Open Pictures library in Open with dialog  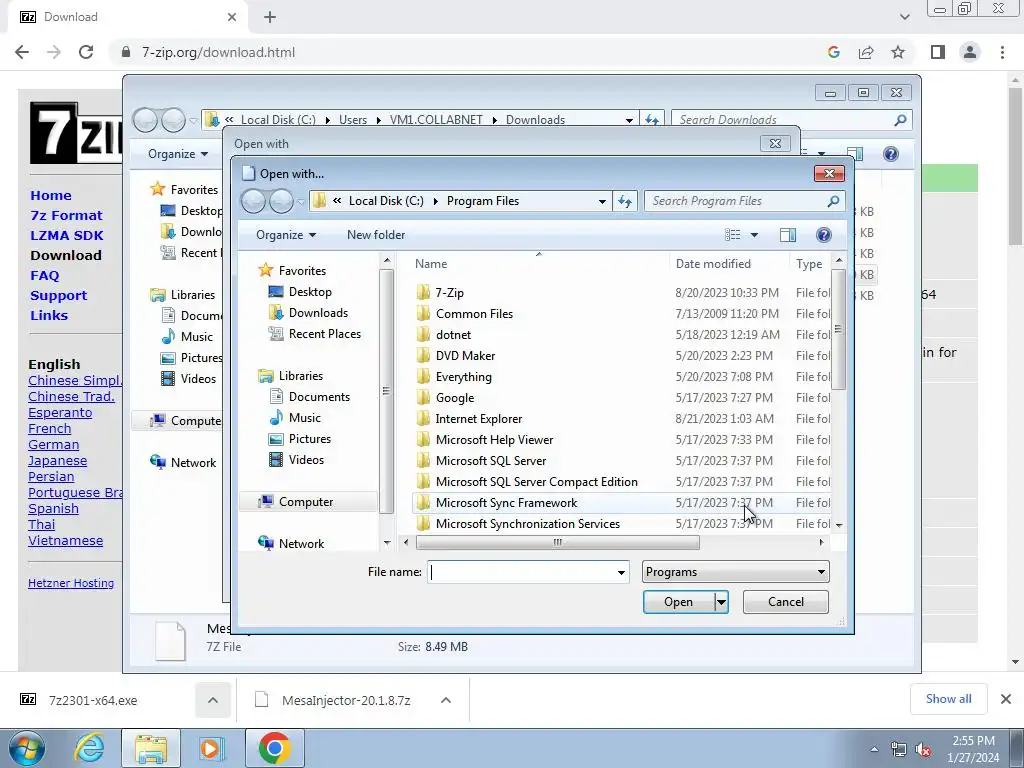tap(310, 439)
